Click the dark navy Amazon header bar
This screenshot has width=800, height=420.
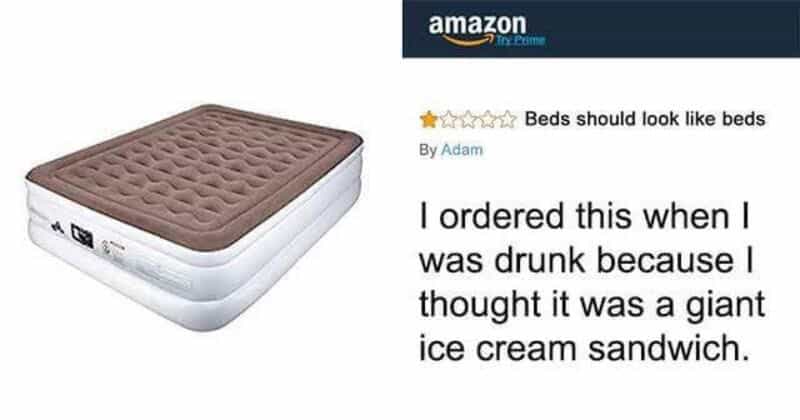point(601,29)
